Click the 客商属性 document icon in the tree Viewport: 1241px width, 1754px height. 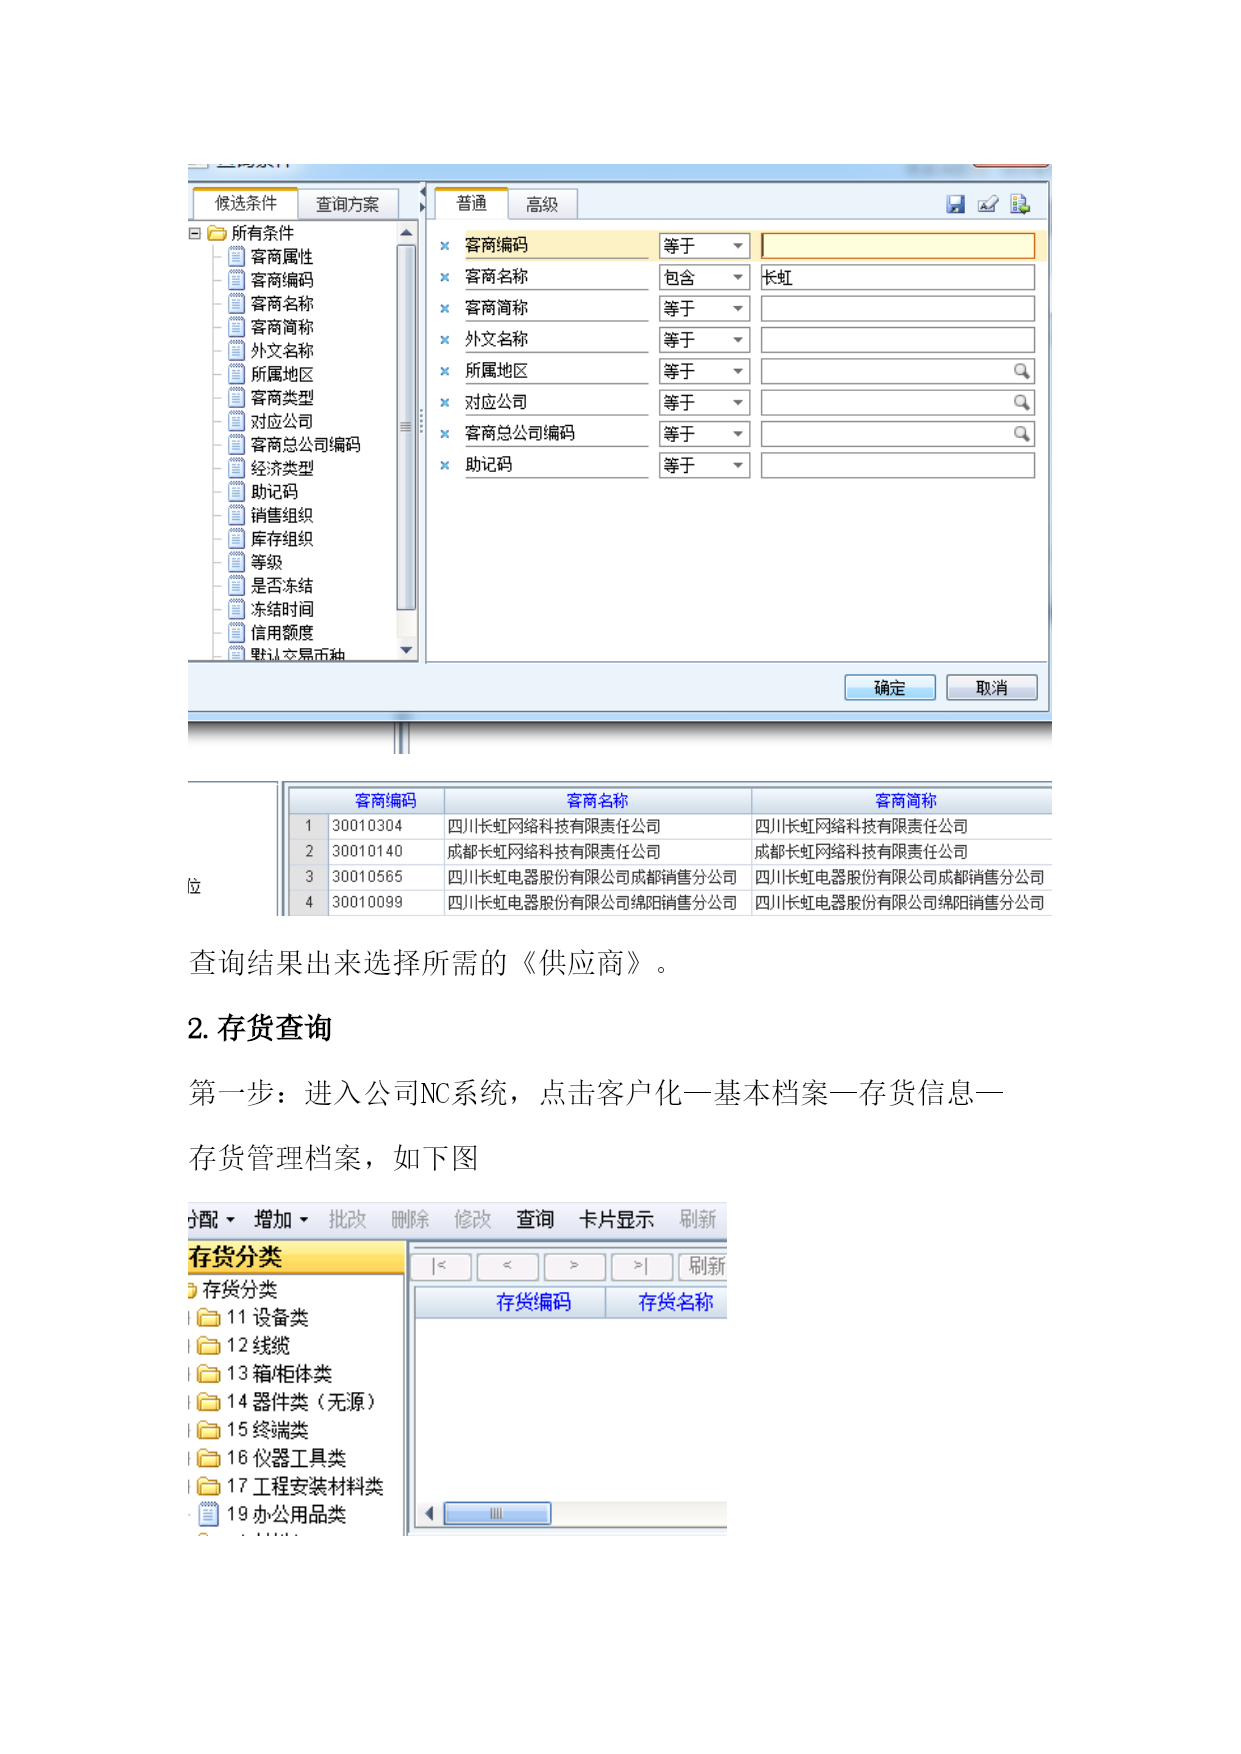[x=237, y=256]
